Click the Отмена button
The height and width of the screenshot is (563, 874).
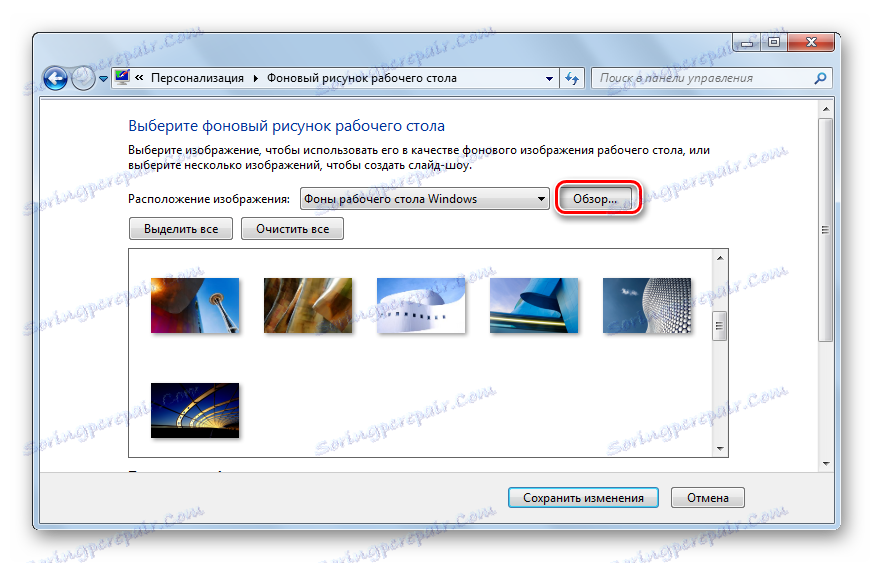click(707, 498)
